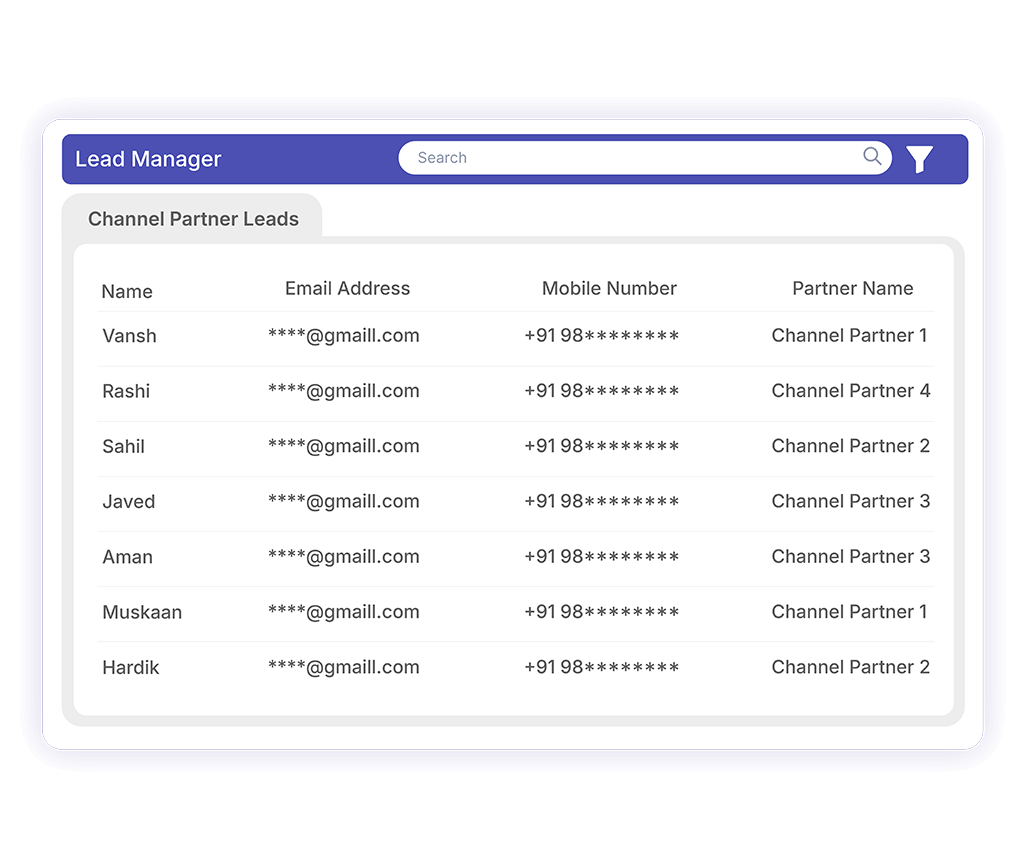Select the lead named Sahil
1024x867 pixels.
tap(123, 446)
